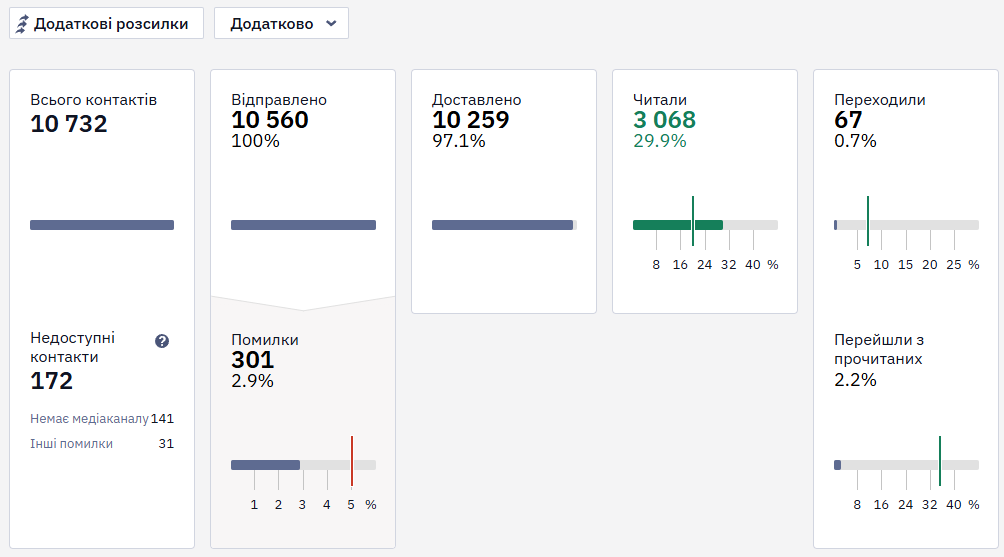Viewport: 1004px width, 557px height.
Task: Click the Всього контактів heading
Action: point(93,100)
